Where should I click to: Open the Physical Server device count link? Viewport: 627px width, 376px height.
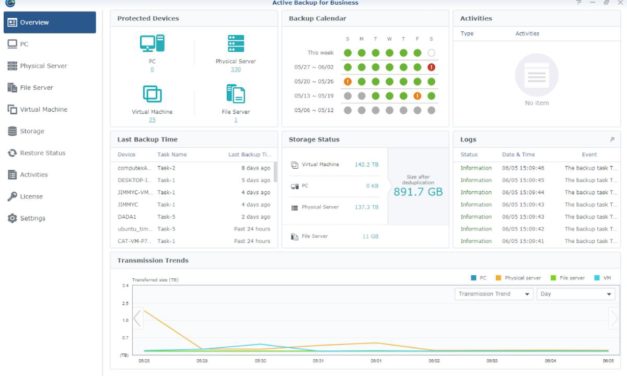(236, 70)
